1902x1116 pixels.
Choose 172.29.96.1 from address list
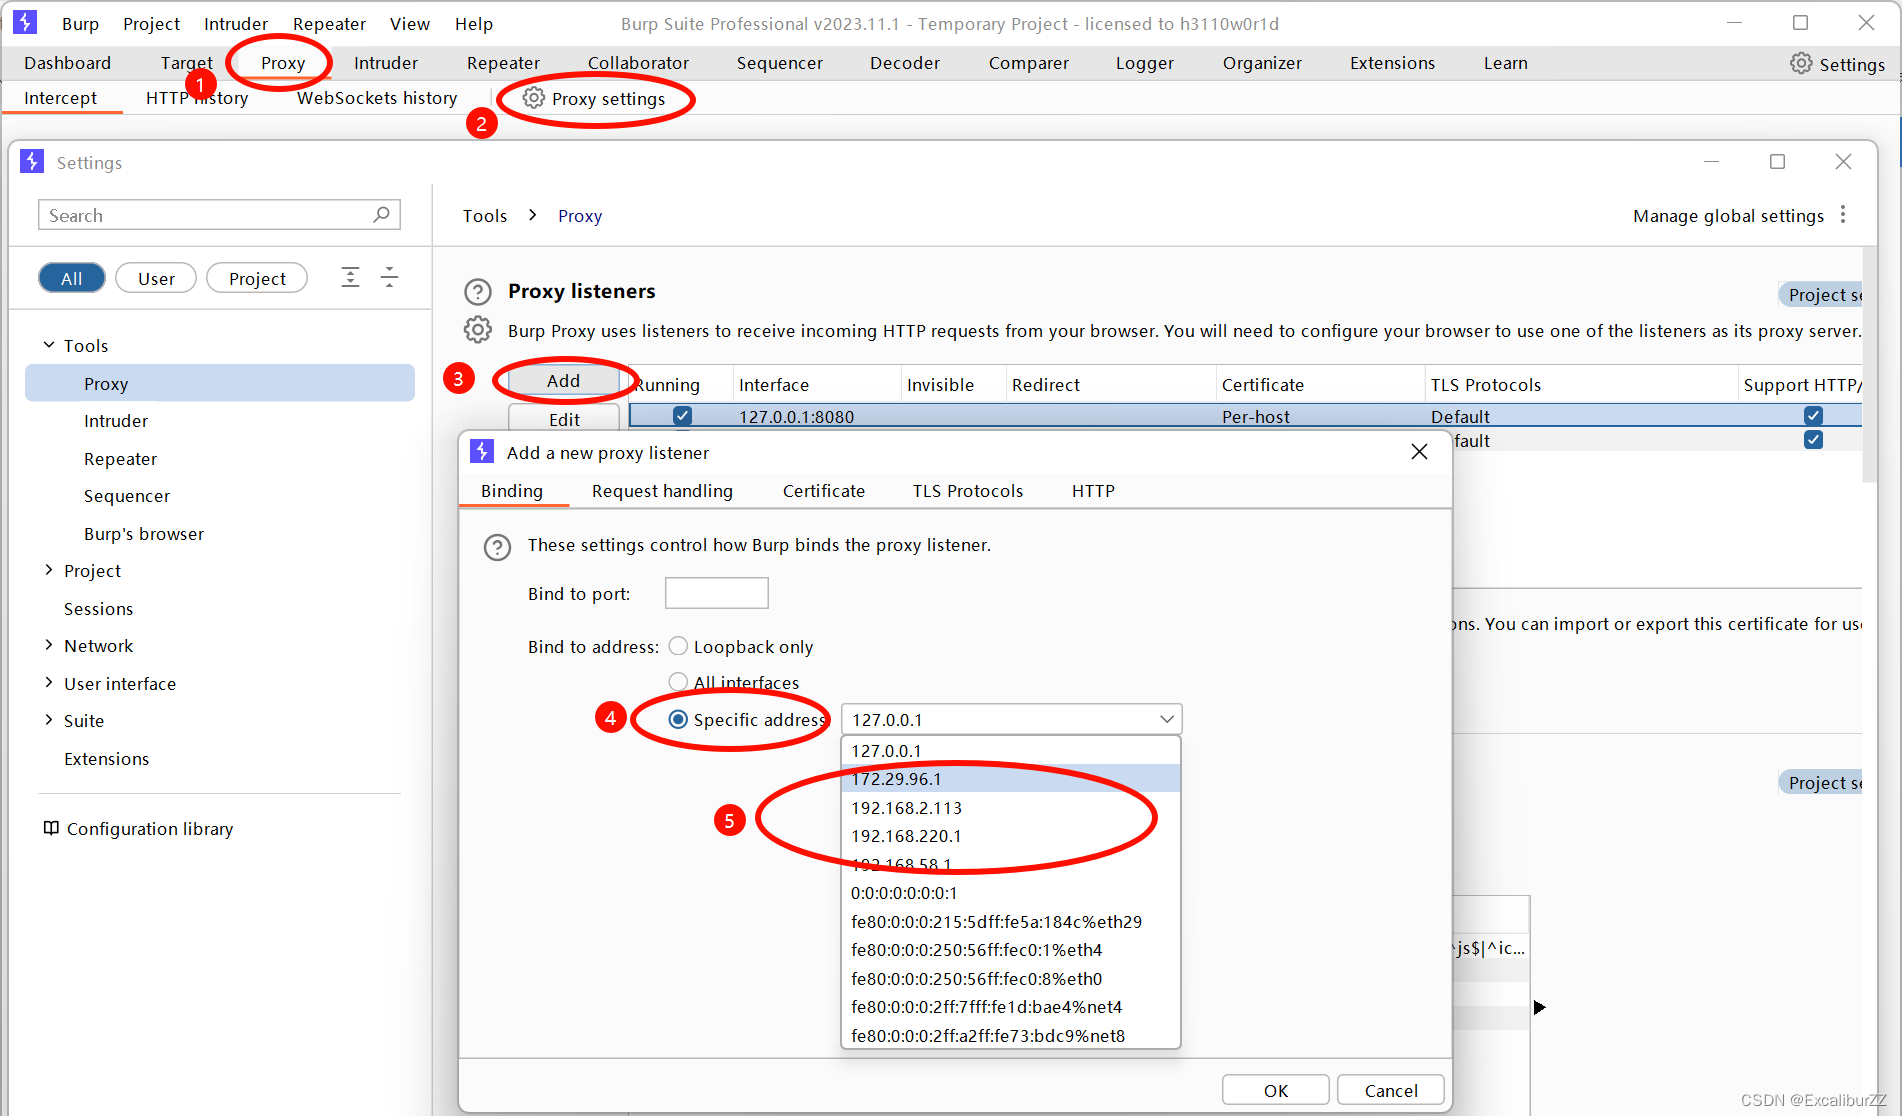[x=1011, y=779]
